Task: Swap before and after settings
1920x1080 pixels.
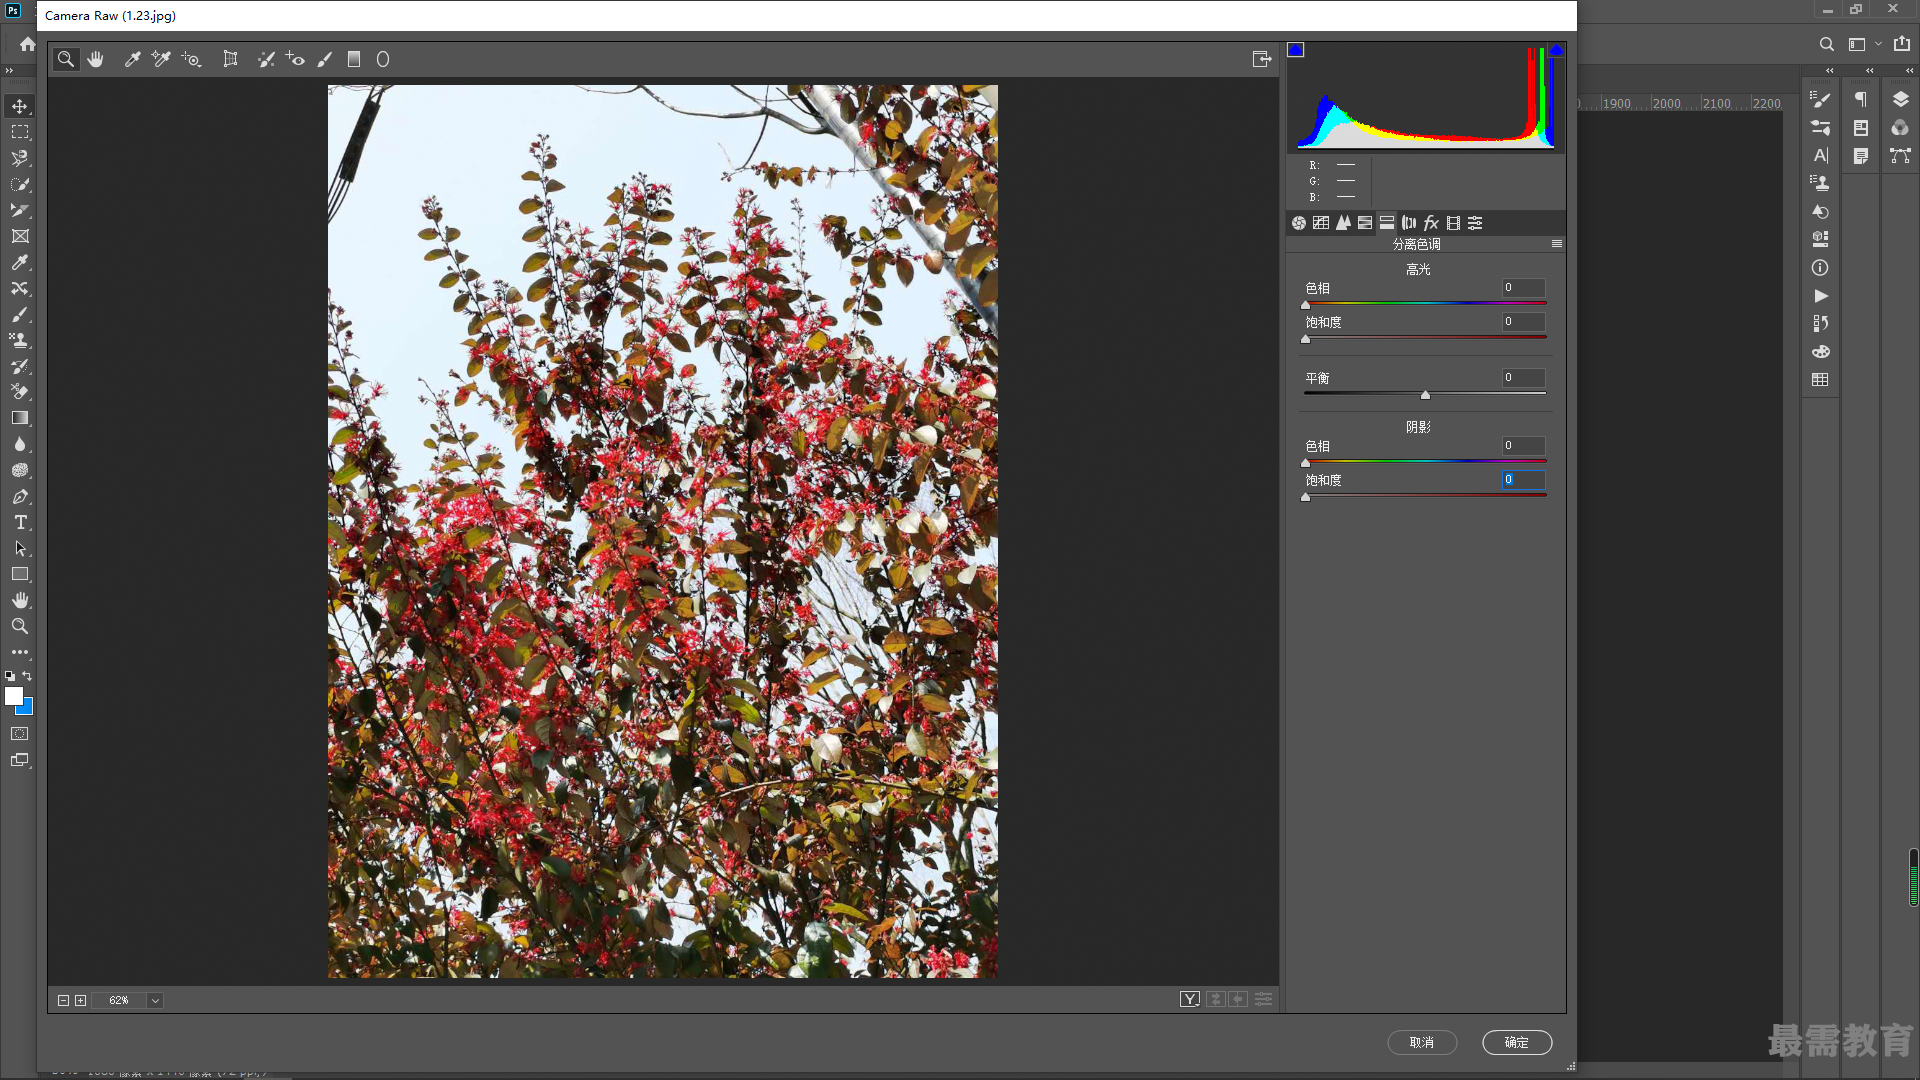Action: coord(1216,999)
